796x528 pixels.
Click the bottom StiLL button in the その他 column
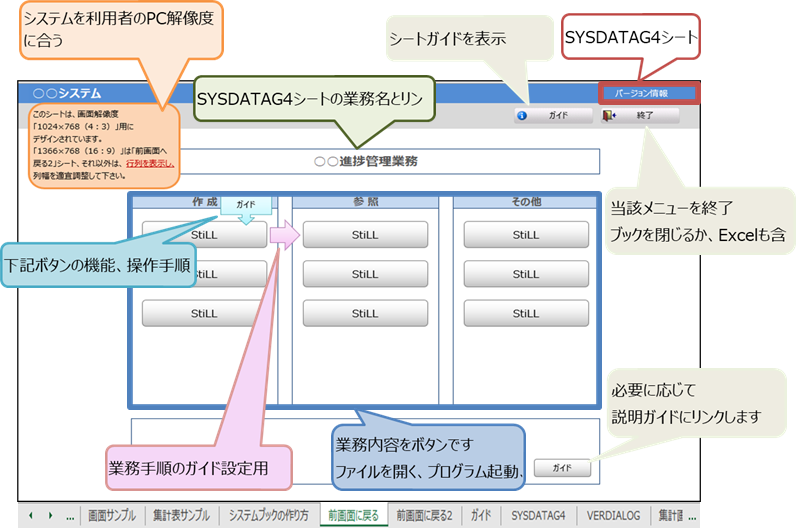coord(526,314)
